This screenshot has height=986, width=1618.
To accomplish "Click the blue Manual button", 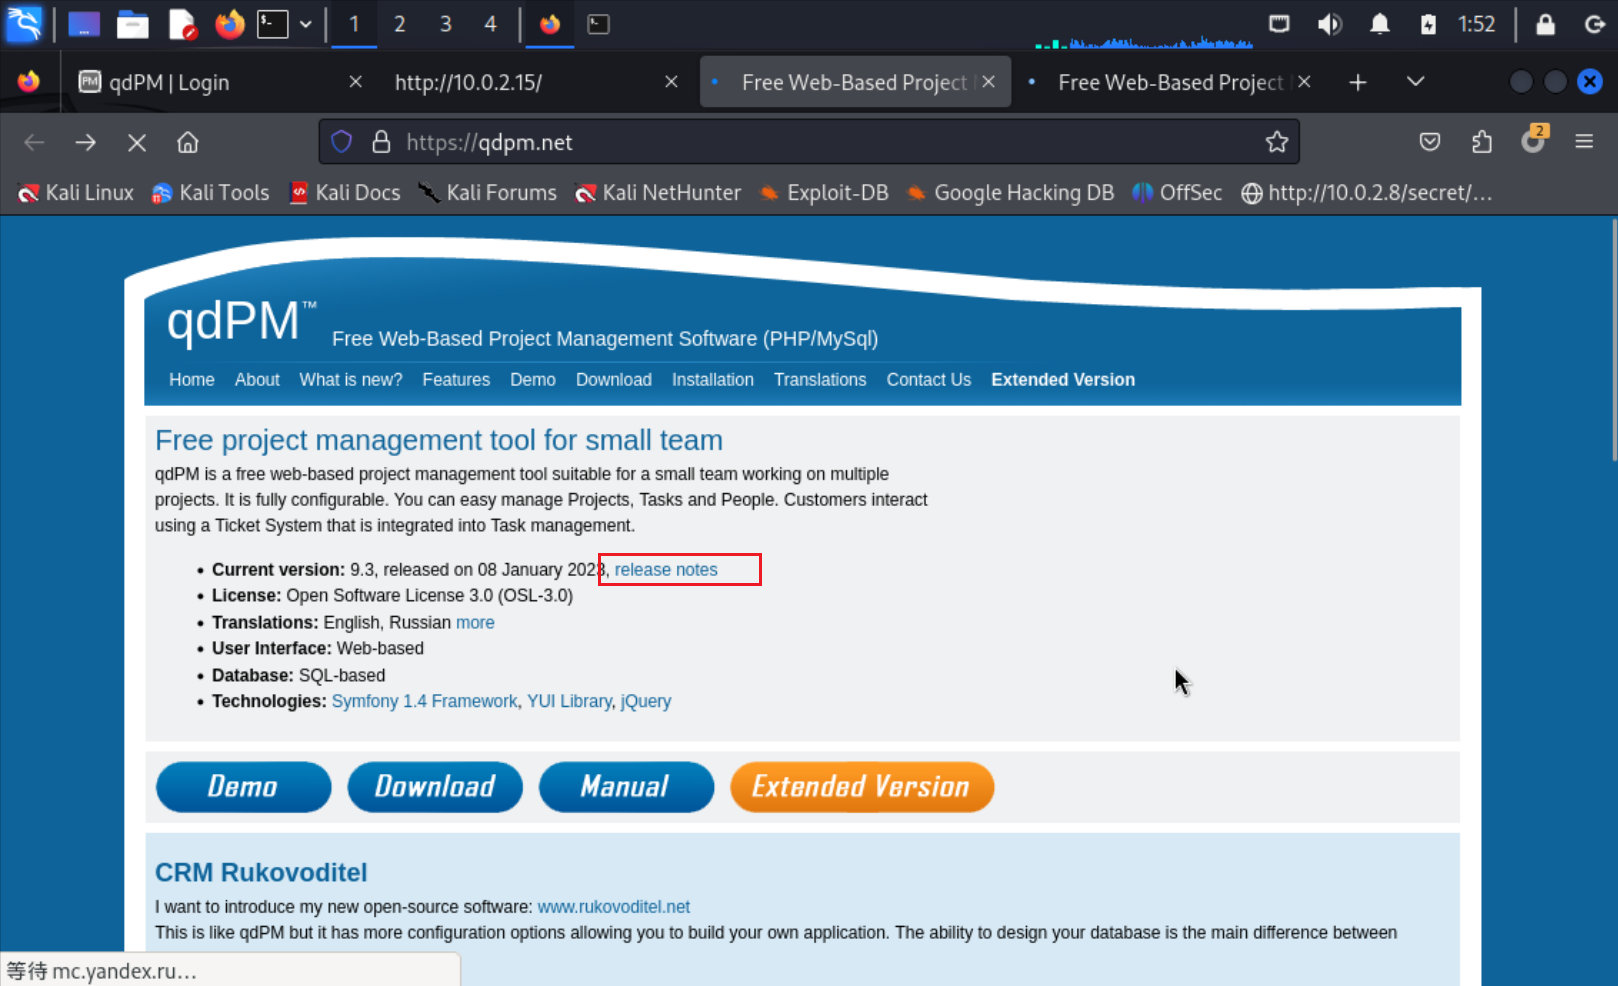I will click(626, 787).
